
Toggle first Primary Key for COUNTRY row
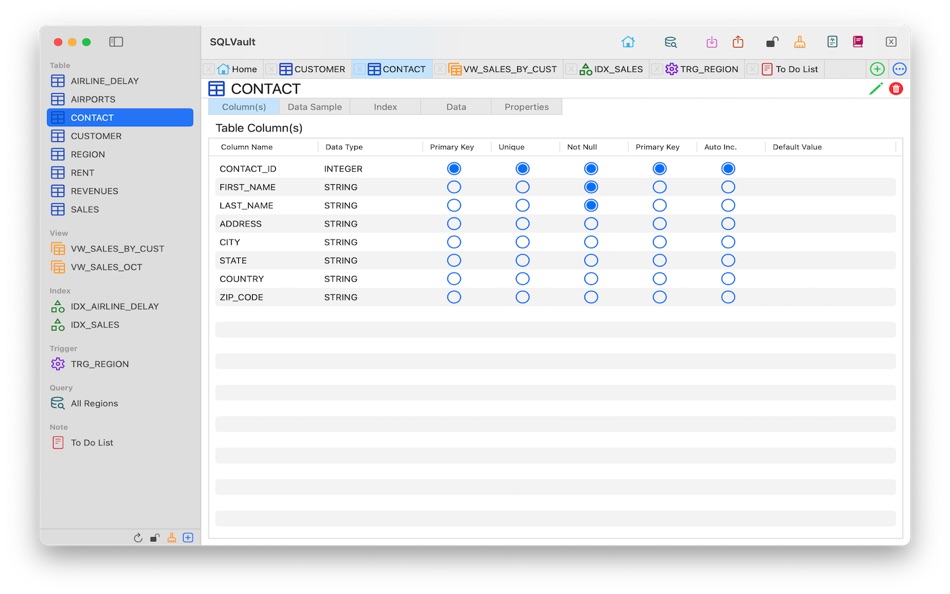pos(454,279)
